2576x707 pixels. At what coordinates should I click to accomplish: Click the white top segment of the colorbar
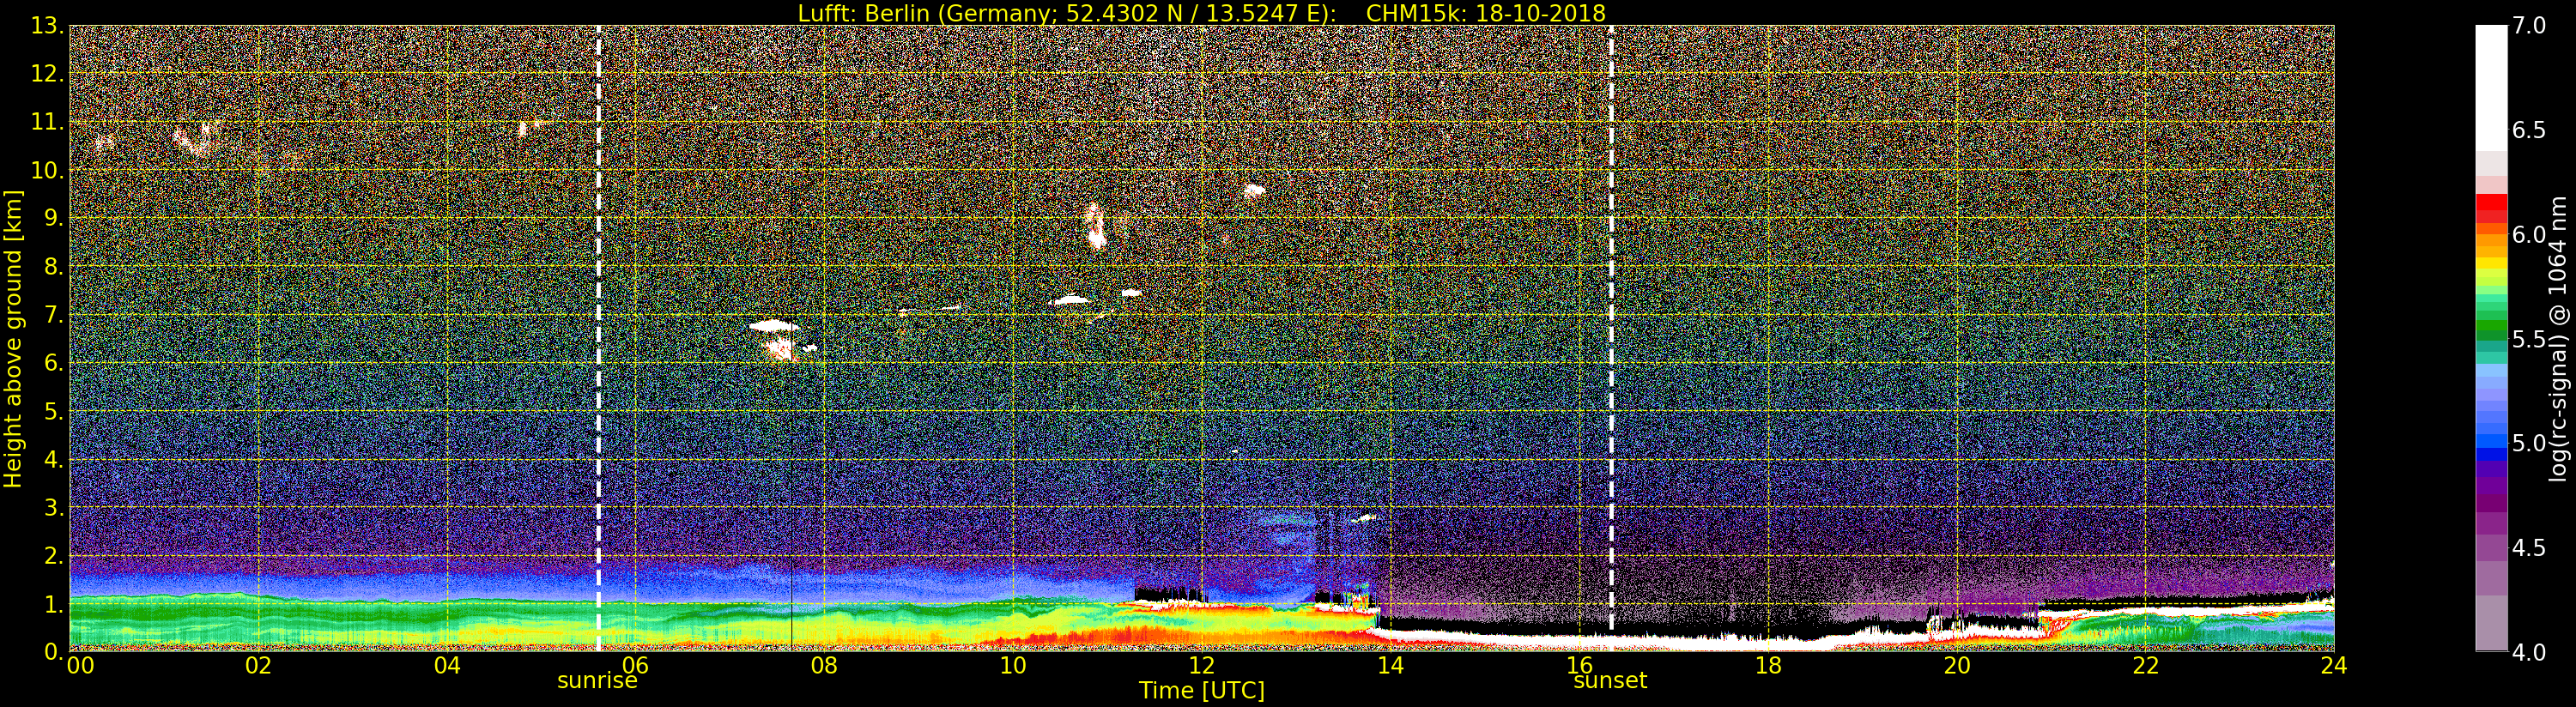2491,88
